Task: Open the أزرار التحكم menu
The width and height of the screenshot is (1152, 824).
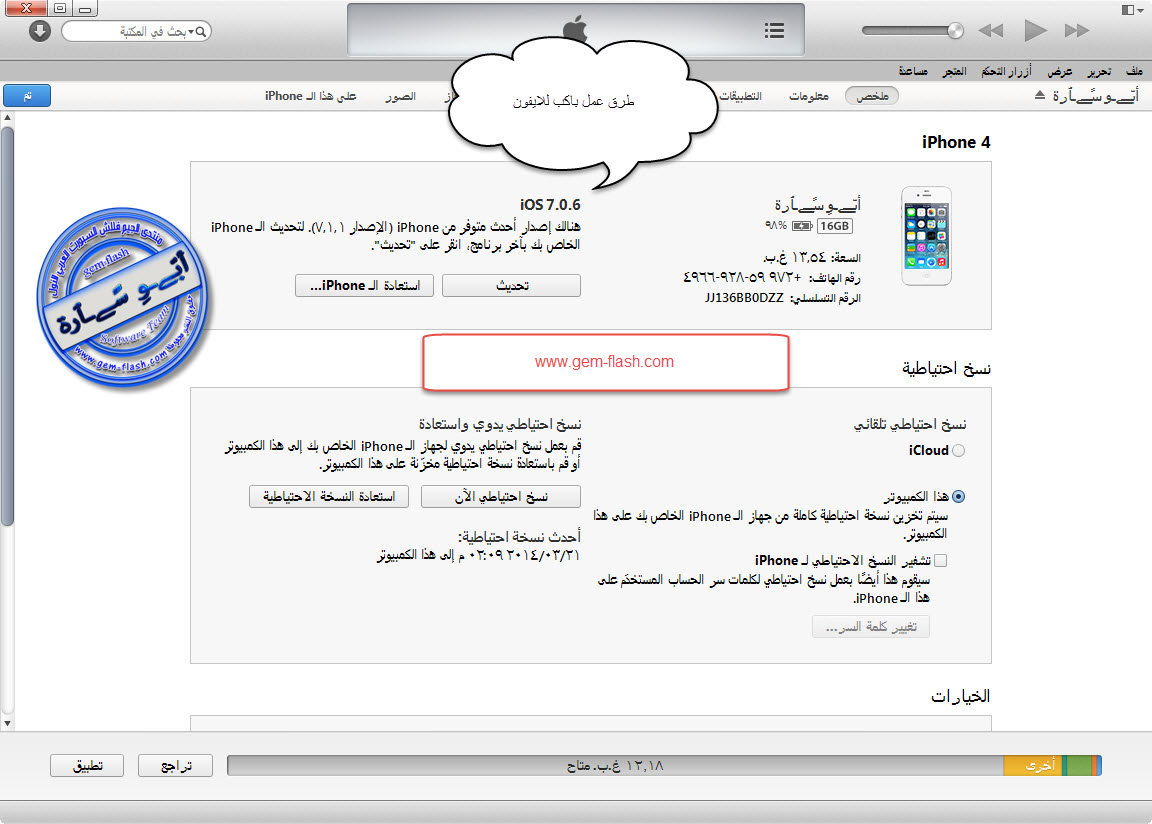Action: pos(1007,71)
